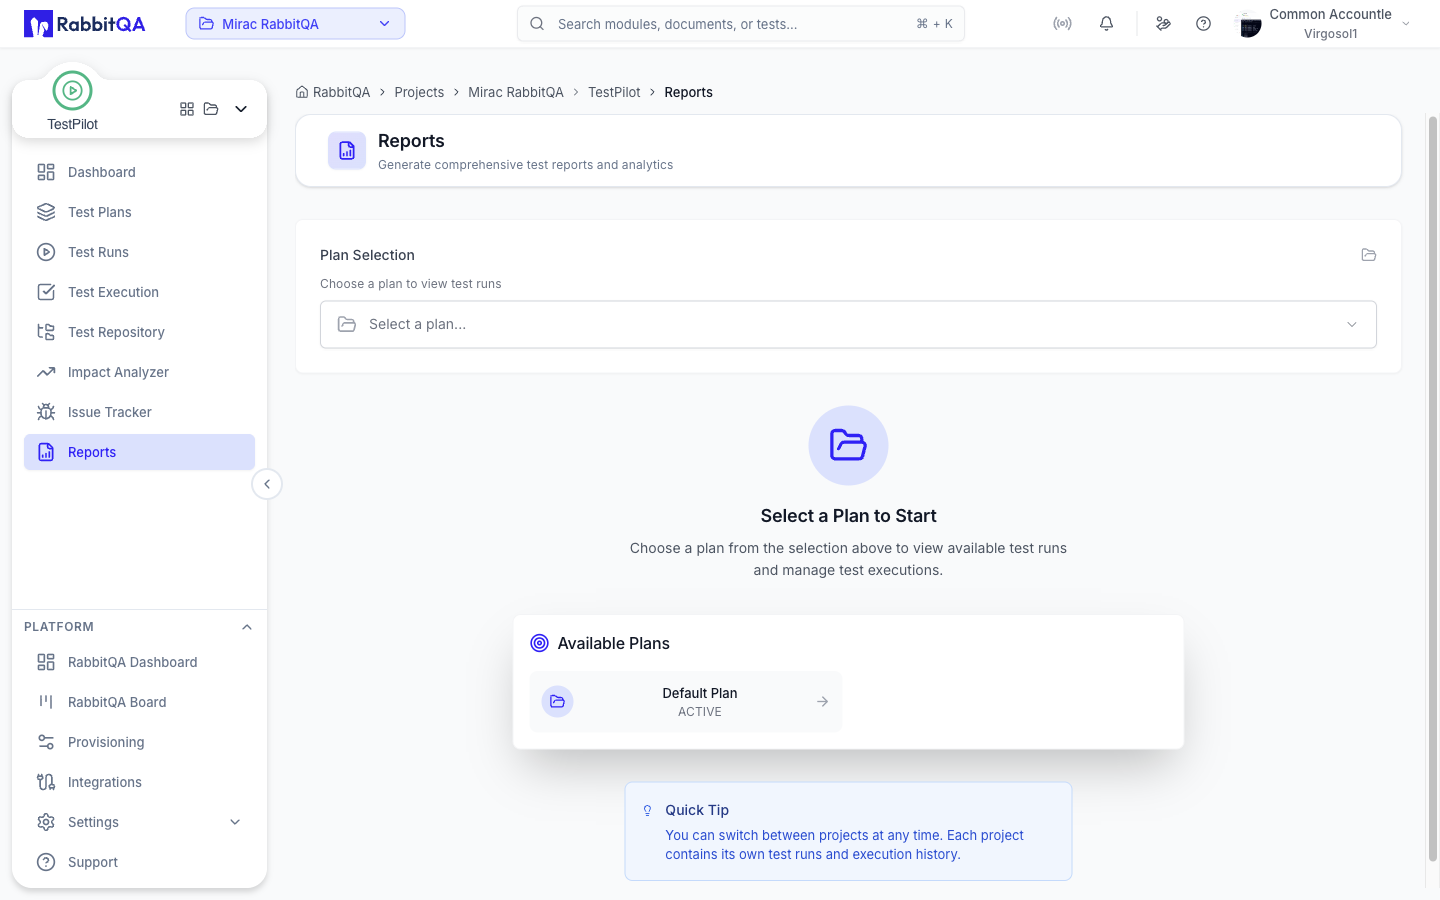Click the Default Plan folder icon
The image size is (1440, 900).
(x=557, y=702)
